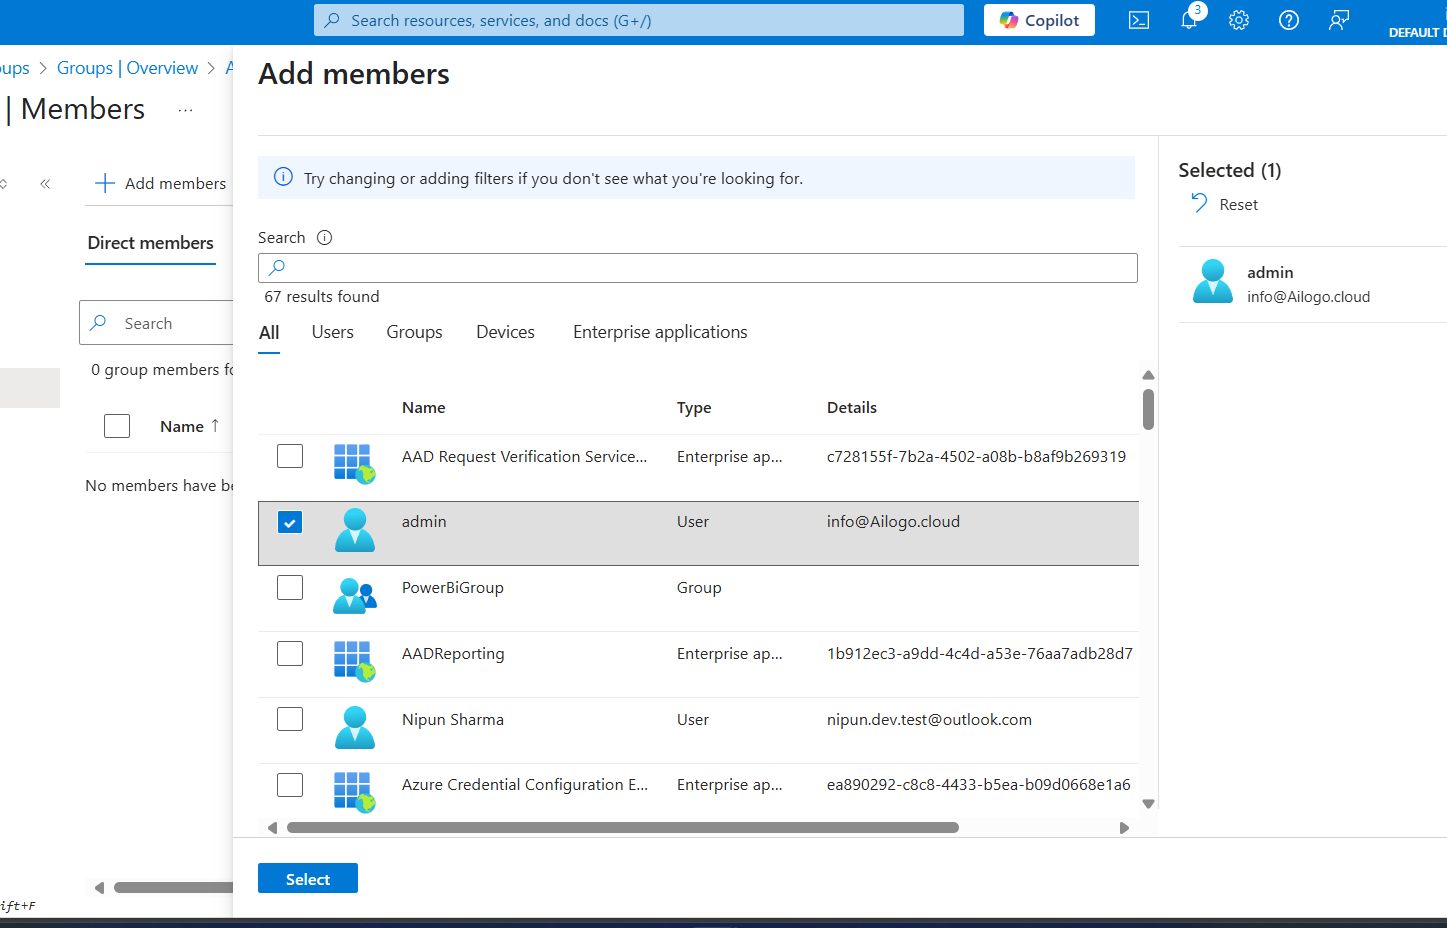
Task: Click left arrow of Members pane scrollbar
Action: 99,887
